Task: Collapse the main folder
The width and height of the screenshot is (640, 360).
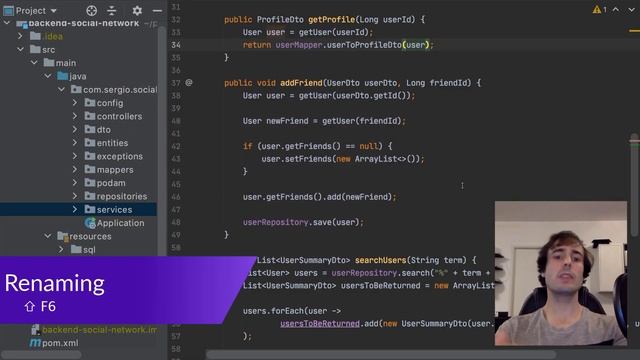Action: point(34,63)
